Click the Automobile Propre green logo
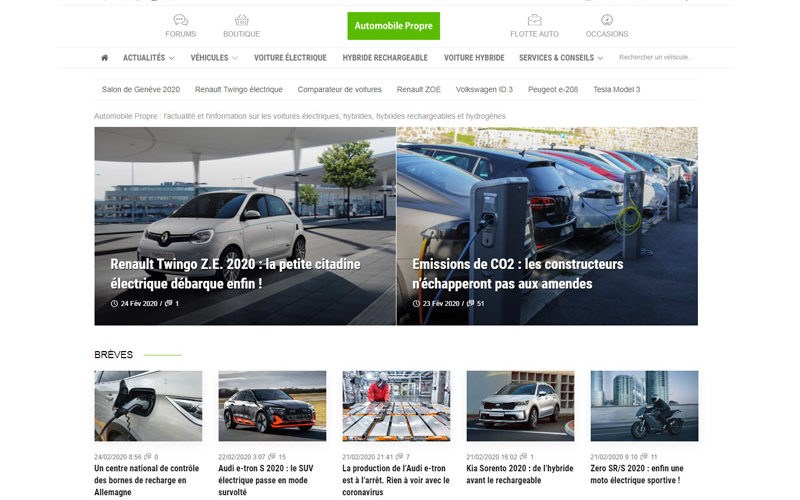The height and width of the screenshot is (500, 800). [393, 26]
